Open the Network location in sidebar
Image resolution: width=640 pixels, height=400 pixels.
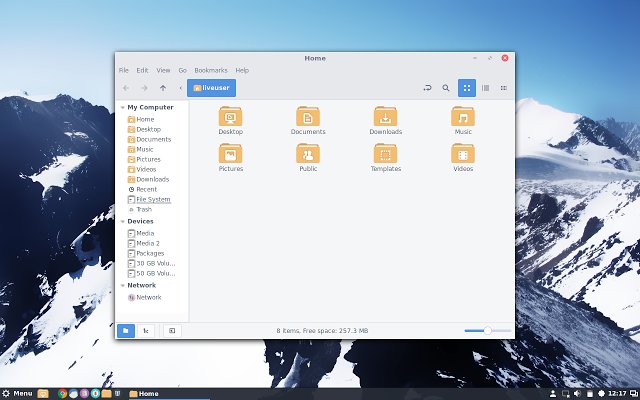(x=145, y=297)
